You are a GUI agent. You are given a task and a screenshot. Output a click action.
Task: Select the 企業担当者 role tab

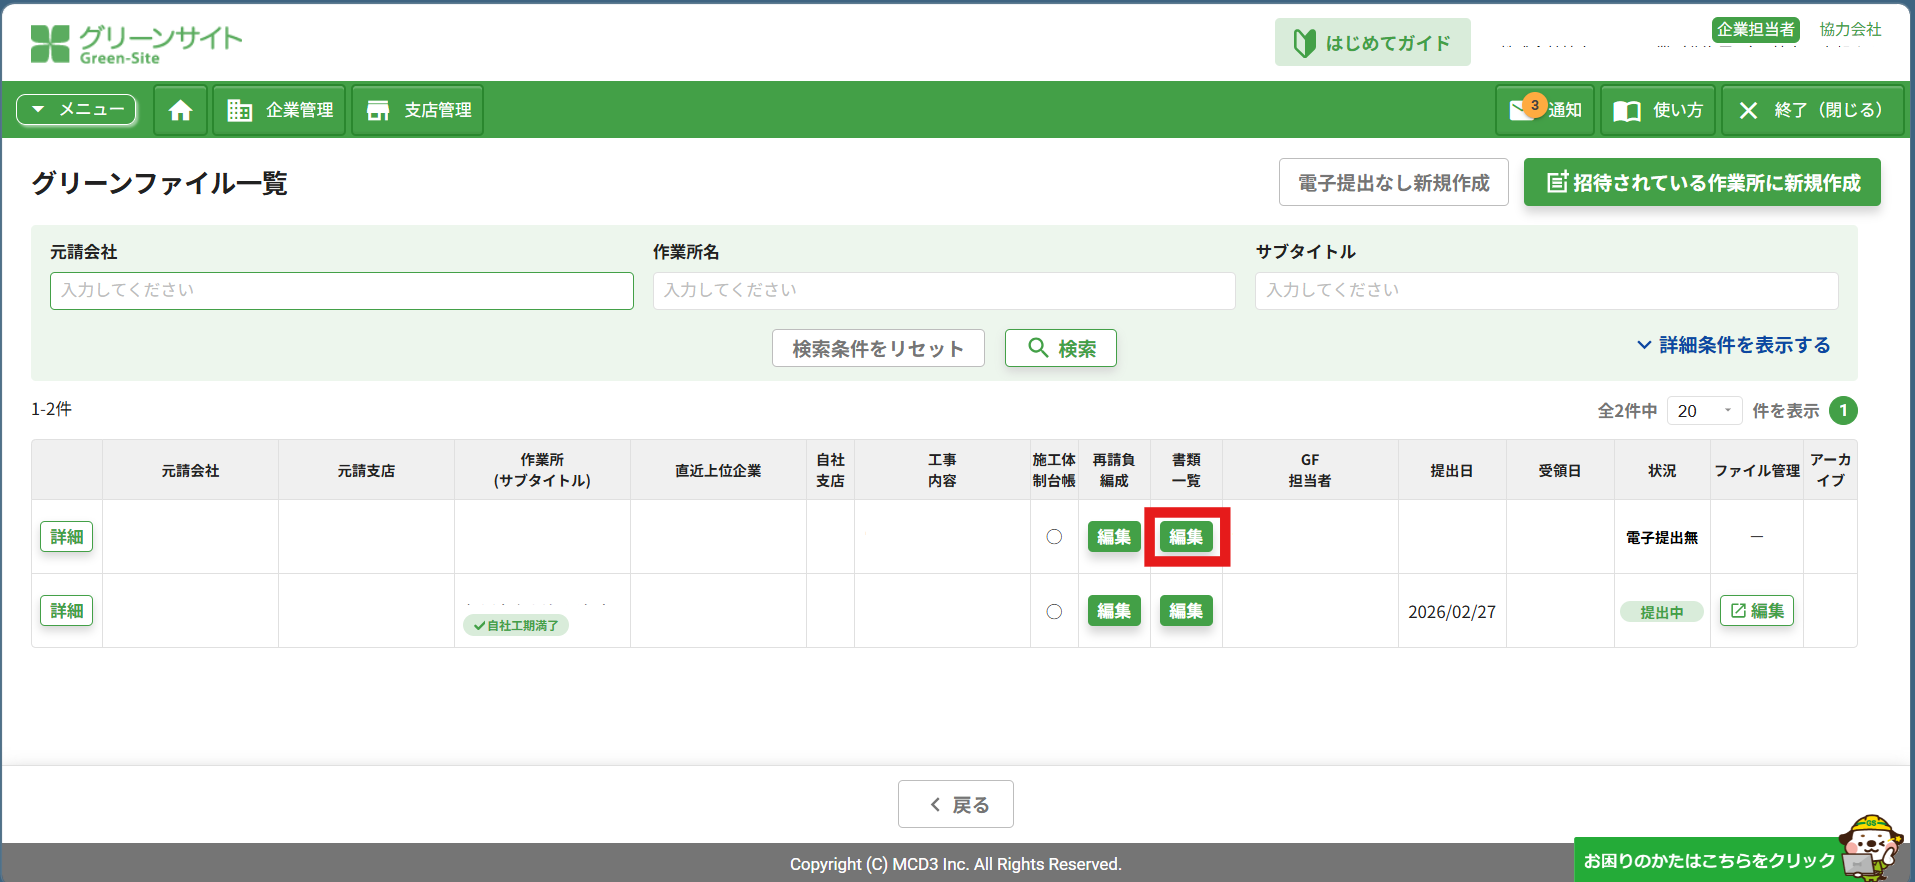click(x=1755, y=30)
